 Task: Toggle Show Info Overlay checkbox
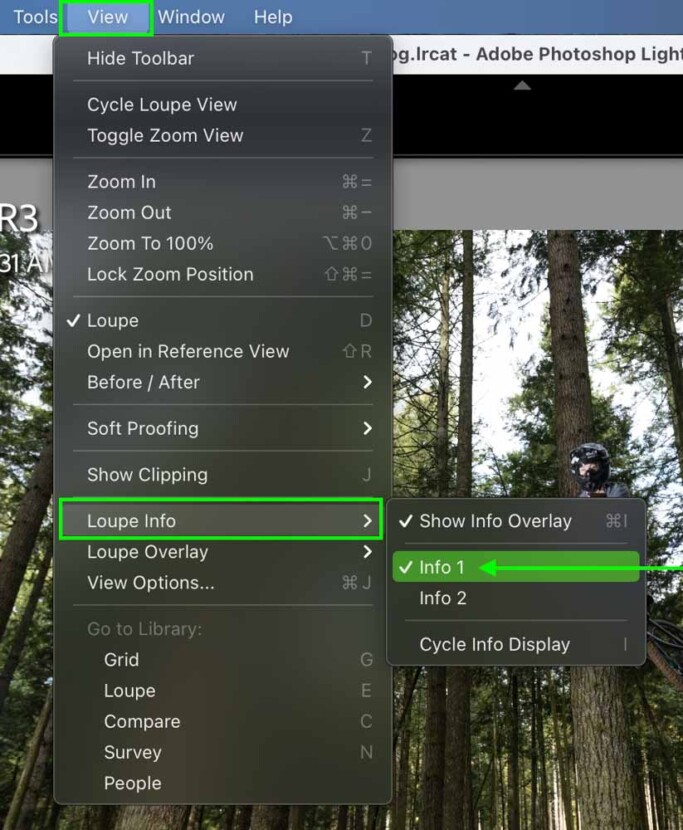pyautogui.click(x=516, y=521)
